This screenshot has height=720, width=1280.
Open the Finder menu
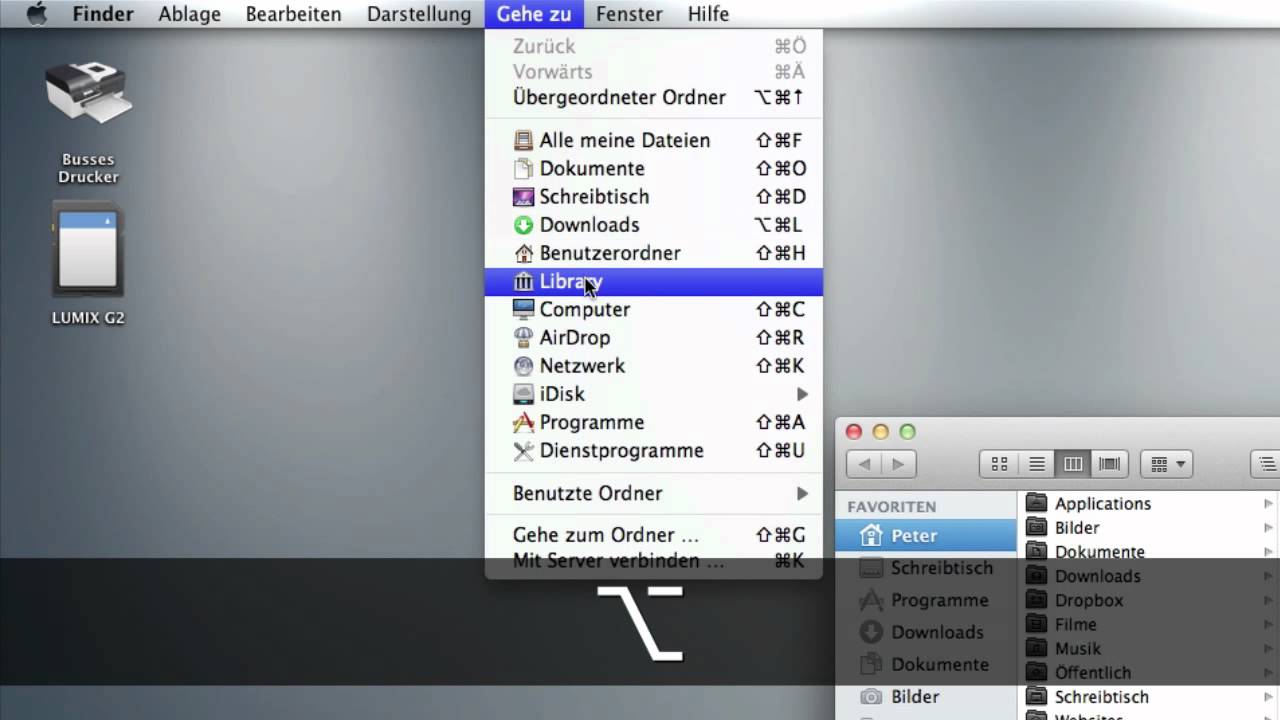[x=103, y=14]
